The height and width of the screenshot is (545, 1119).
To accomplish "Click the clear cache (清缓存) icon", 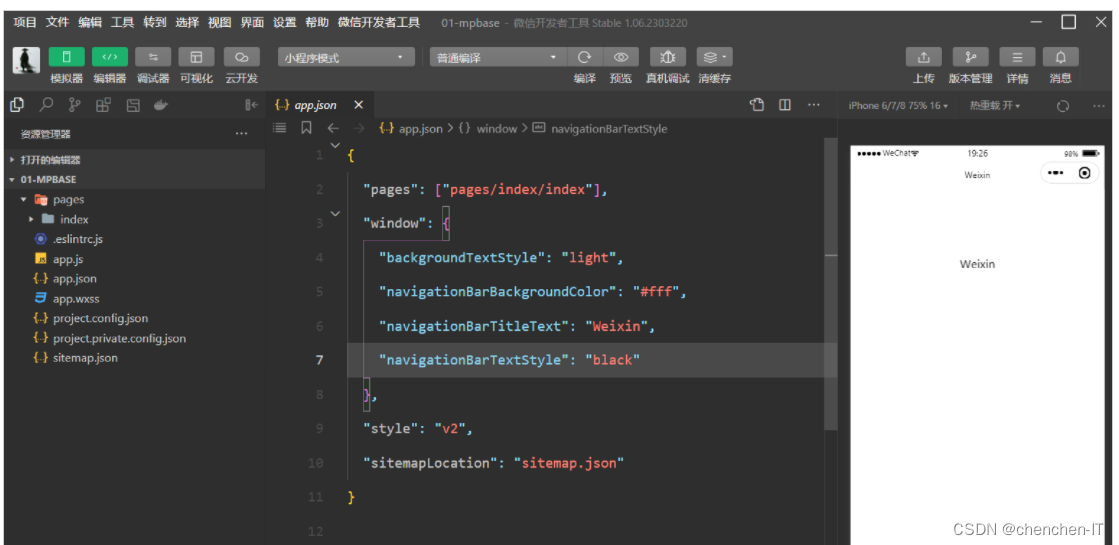I will click(714, 57).
